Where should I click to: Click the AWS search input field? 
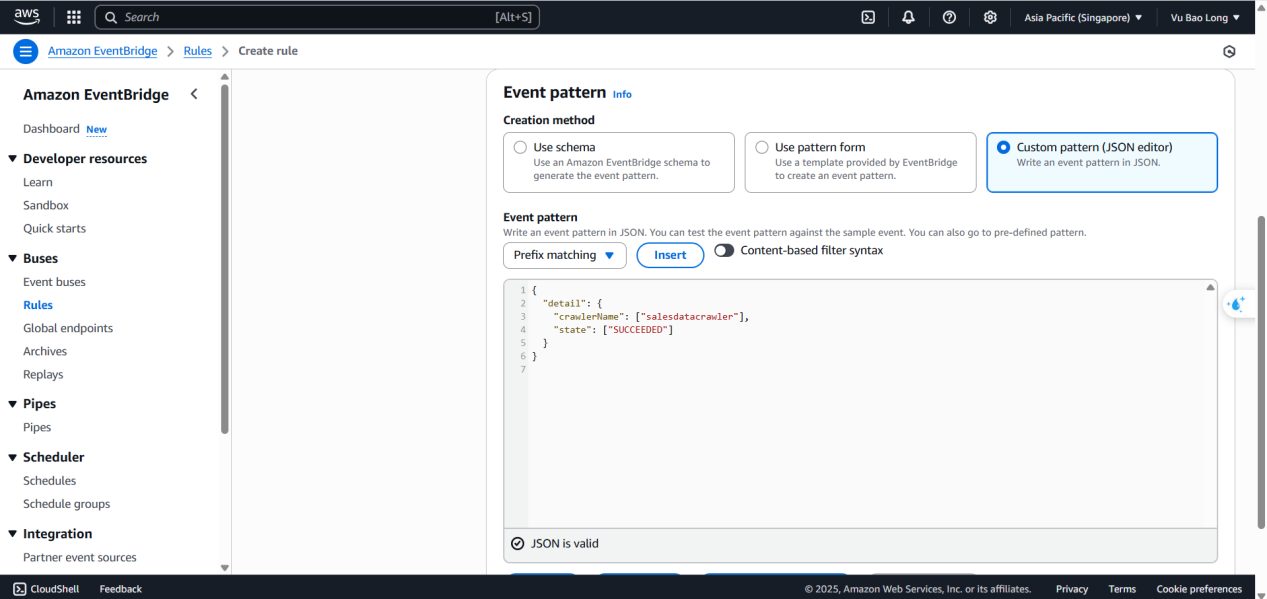[316, 17]
